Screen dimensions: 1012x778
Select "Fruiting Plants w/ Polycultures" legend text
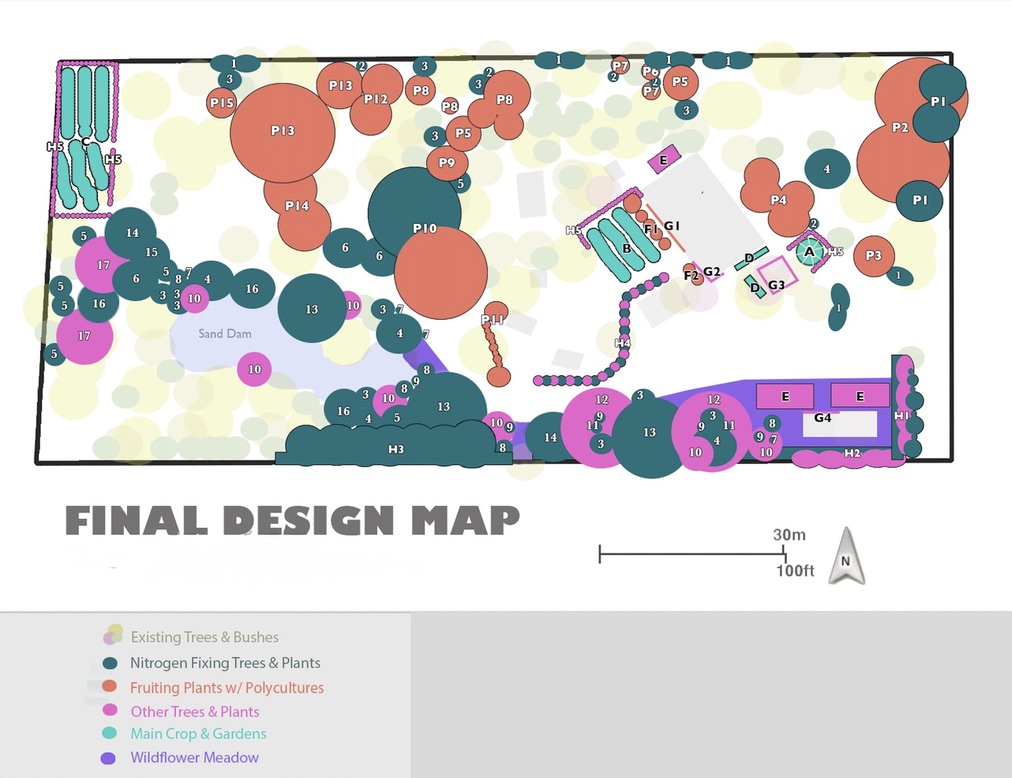[227, 688]
